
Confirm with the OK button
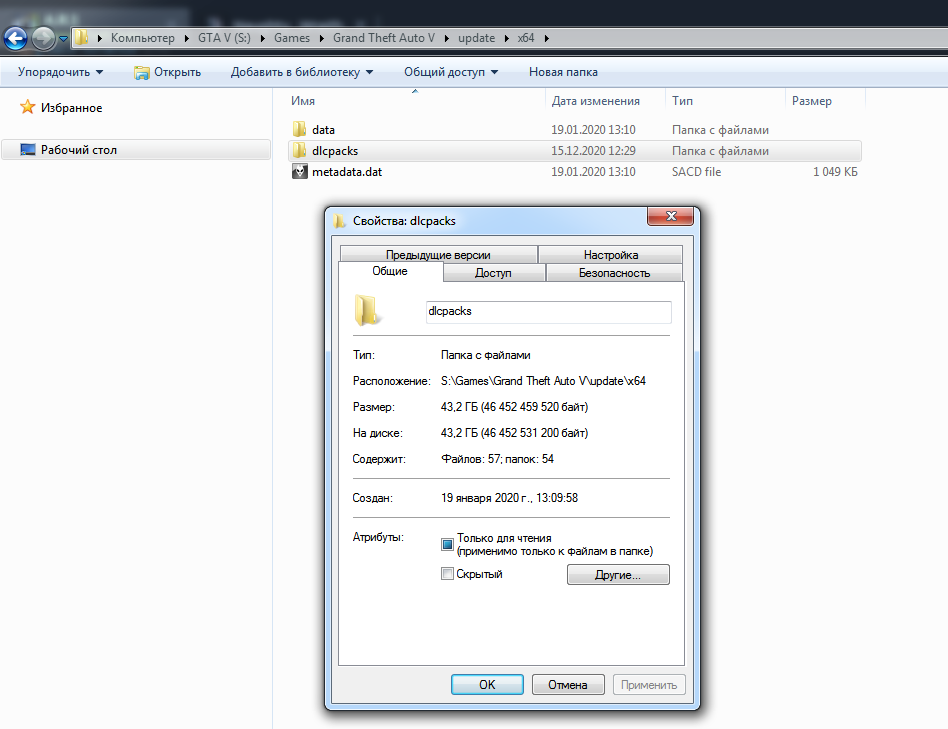click(487, 684)
